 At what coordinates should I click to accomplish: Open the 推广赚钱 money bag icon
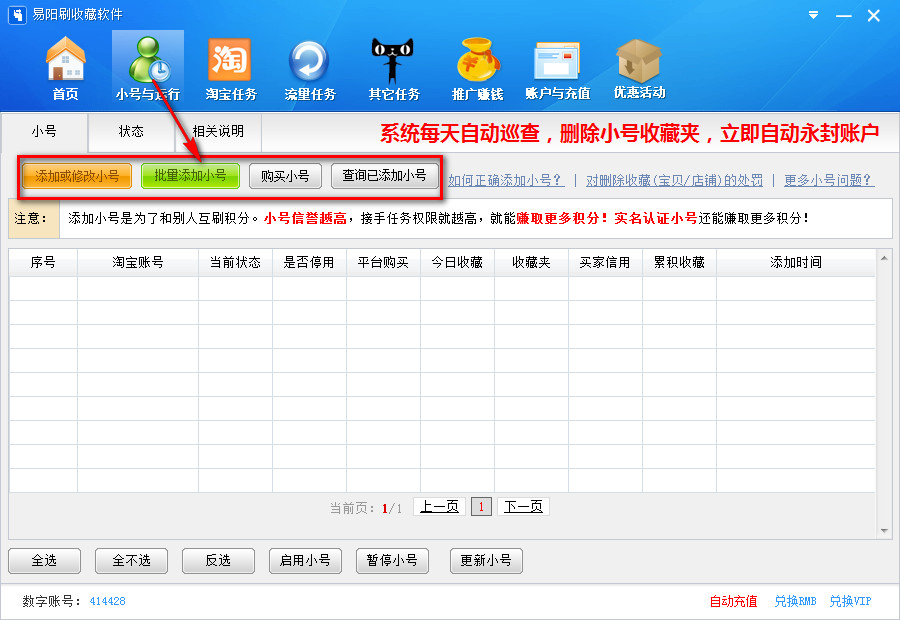[477, 68]
